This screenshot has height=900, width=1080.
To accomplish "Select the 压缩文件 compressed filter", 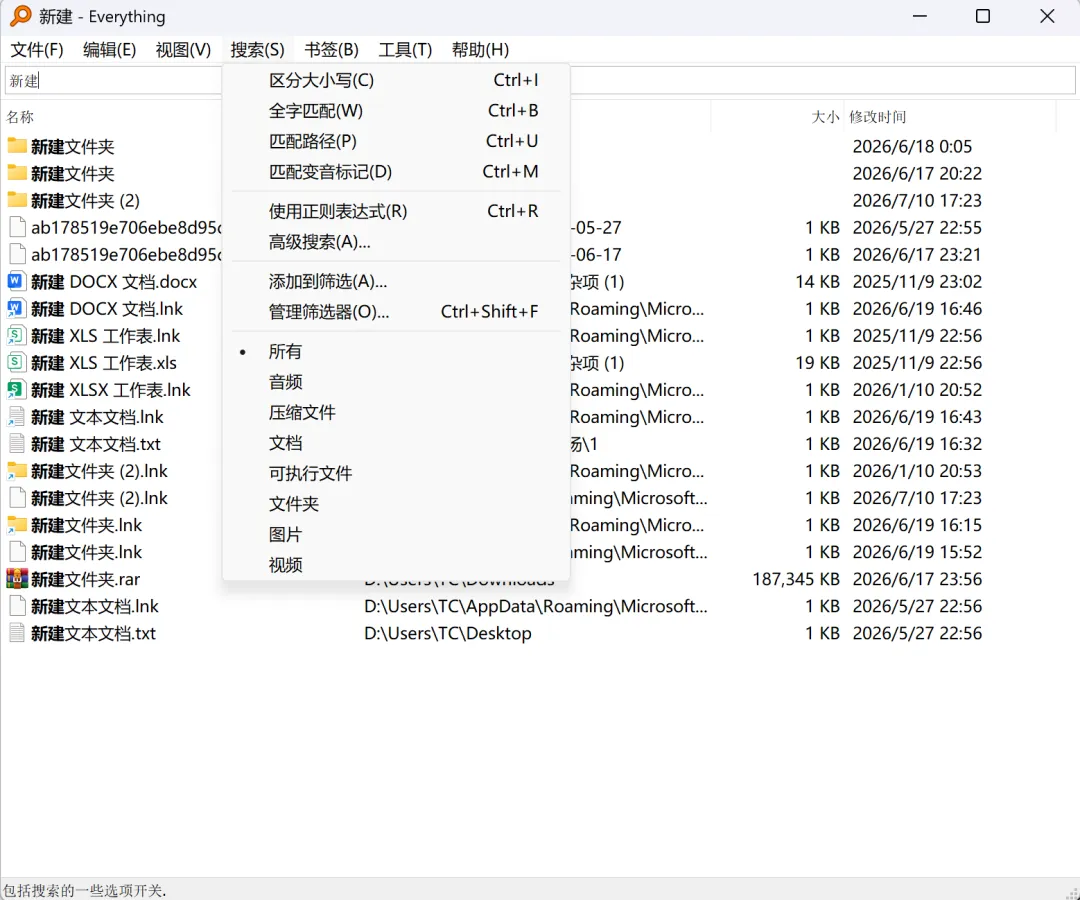I will coord(396,412).
